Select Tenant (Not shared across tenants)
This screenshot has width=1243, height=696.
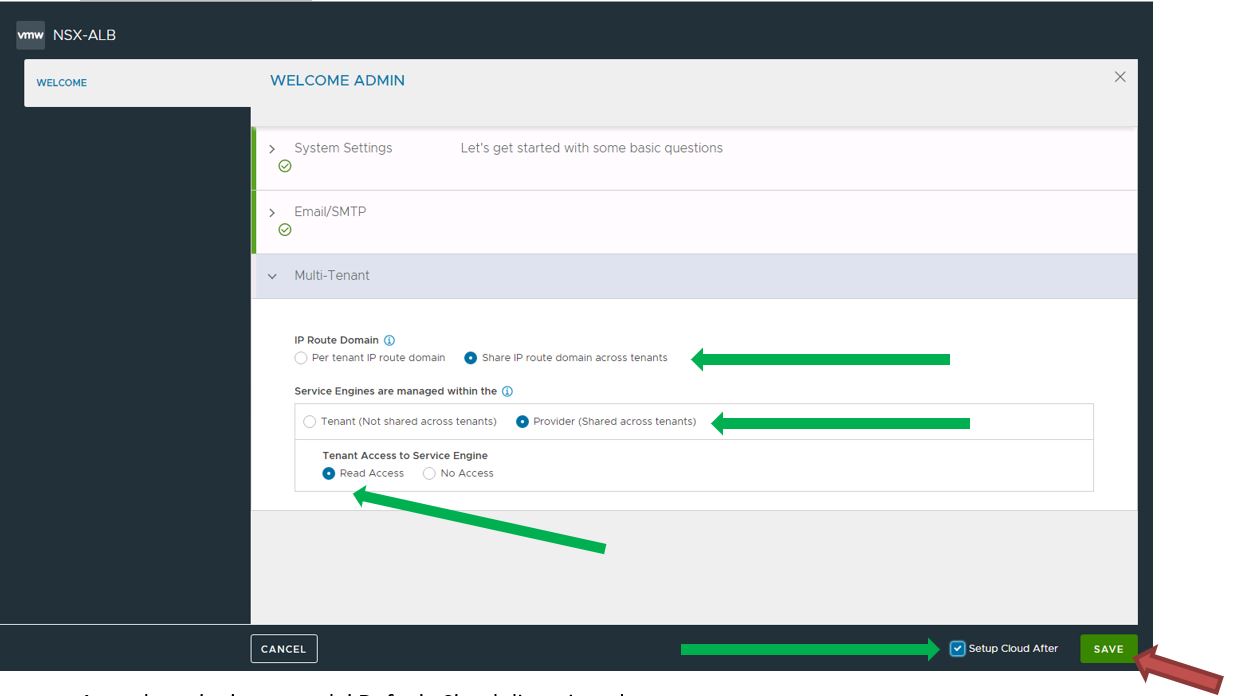[310, 422]
